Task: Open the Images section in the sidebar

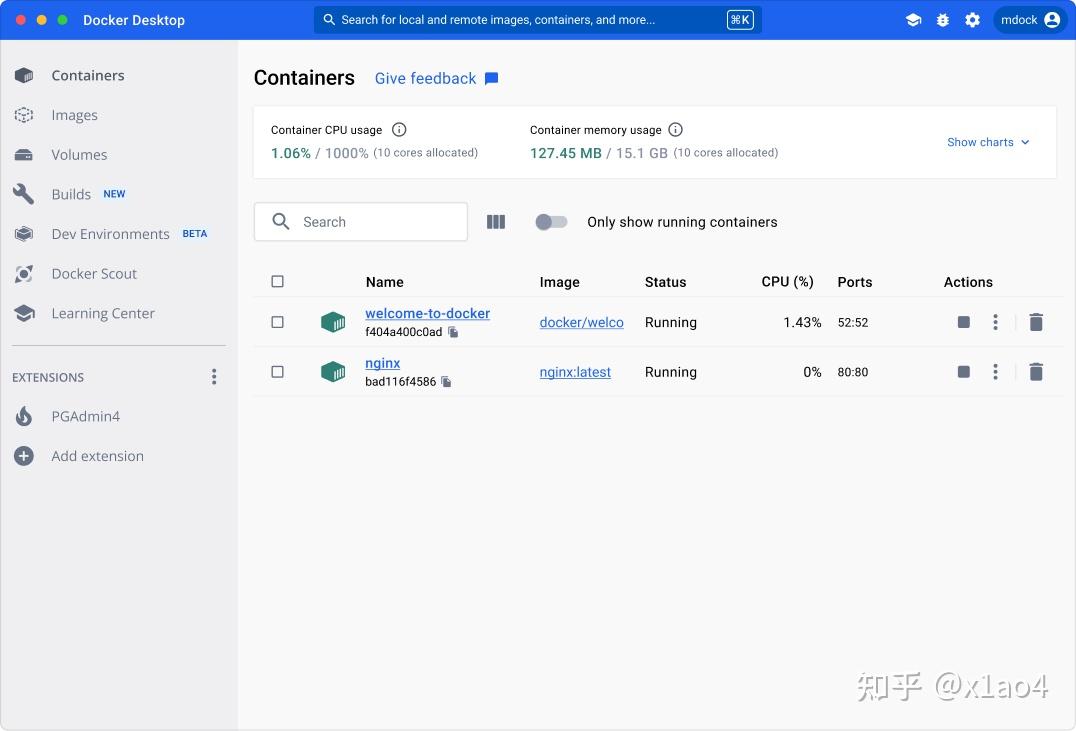Action: click(73, 114)
